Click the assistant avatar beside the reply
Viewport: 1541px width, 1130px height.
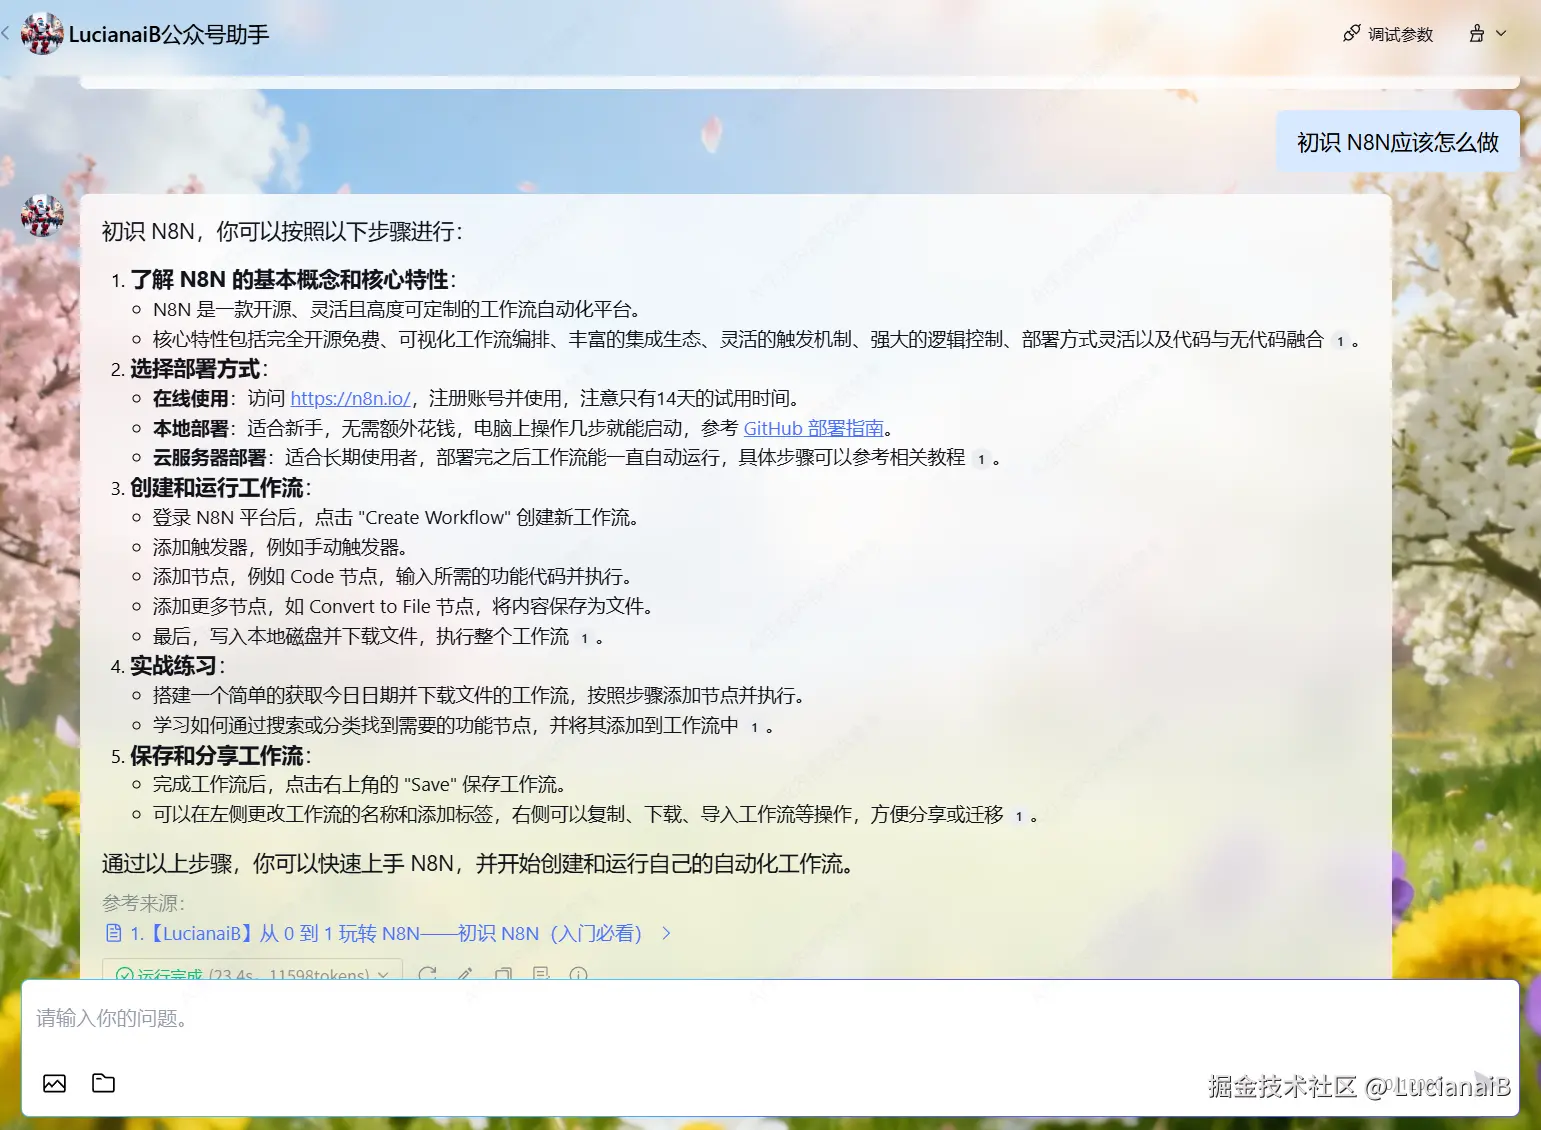[42, 215]
